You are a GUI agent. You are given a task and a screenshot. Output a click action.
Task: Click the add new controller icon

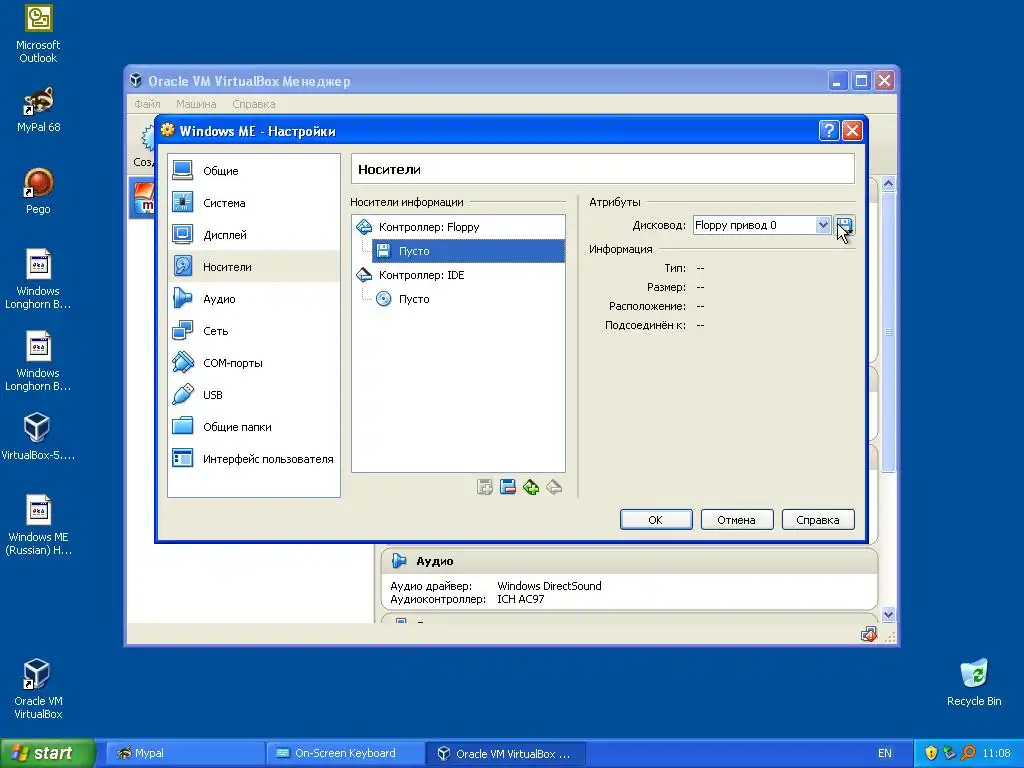click(485, 487)
